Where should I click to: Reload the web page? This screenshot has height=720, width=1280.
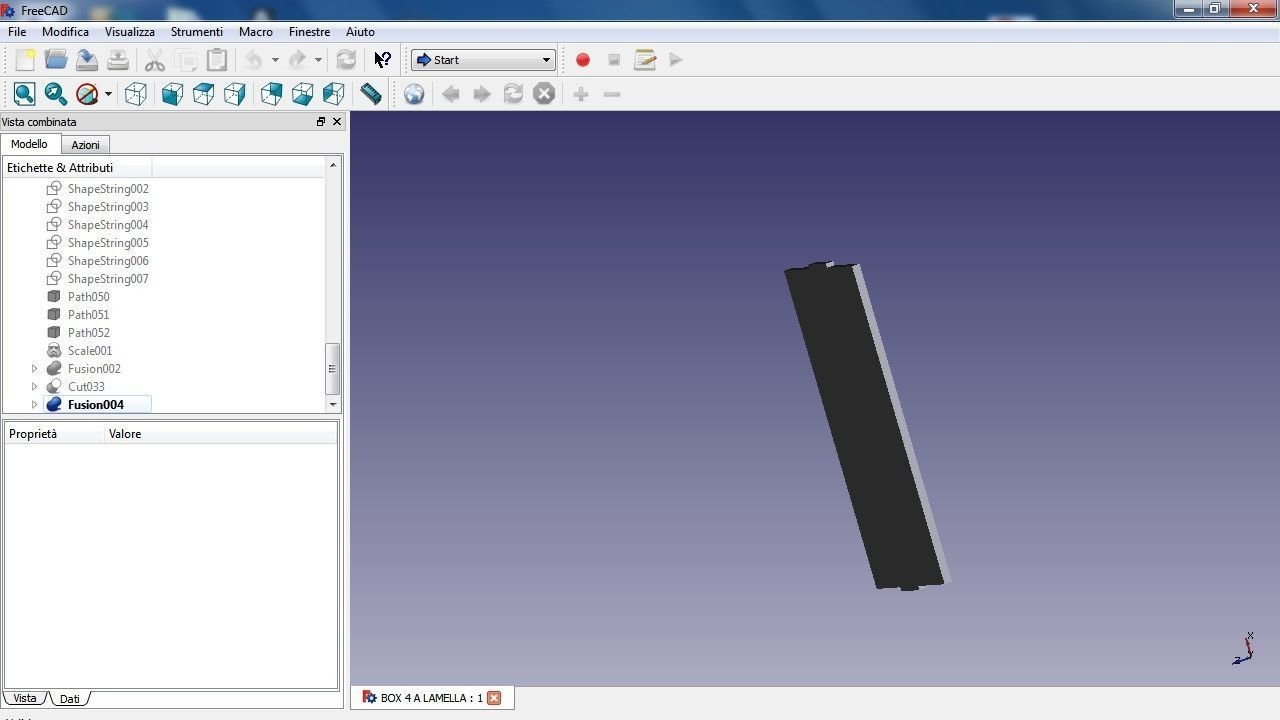(x=513, y=94)
